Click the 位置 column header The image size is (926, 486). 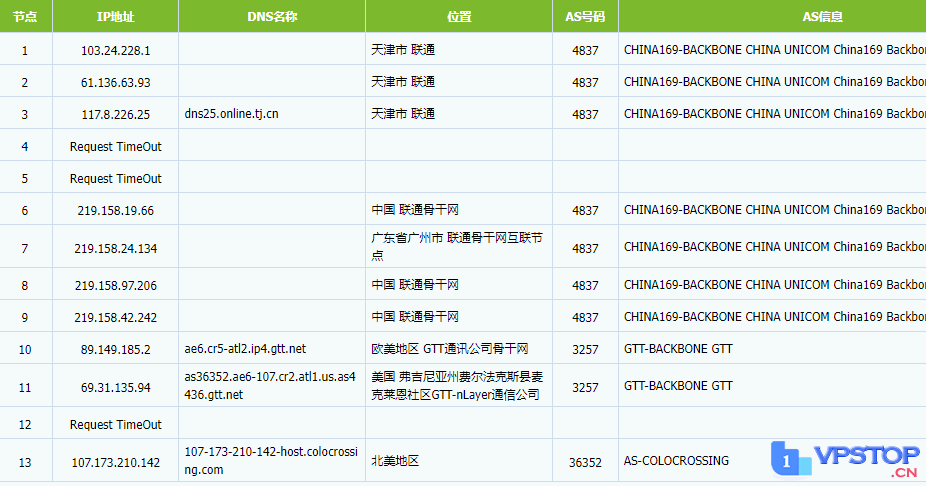[x=459, y=17]
